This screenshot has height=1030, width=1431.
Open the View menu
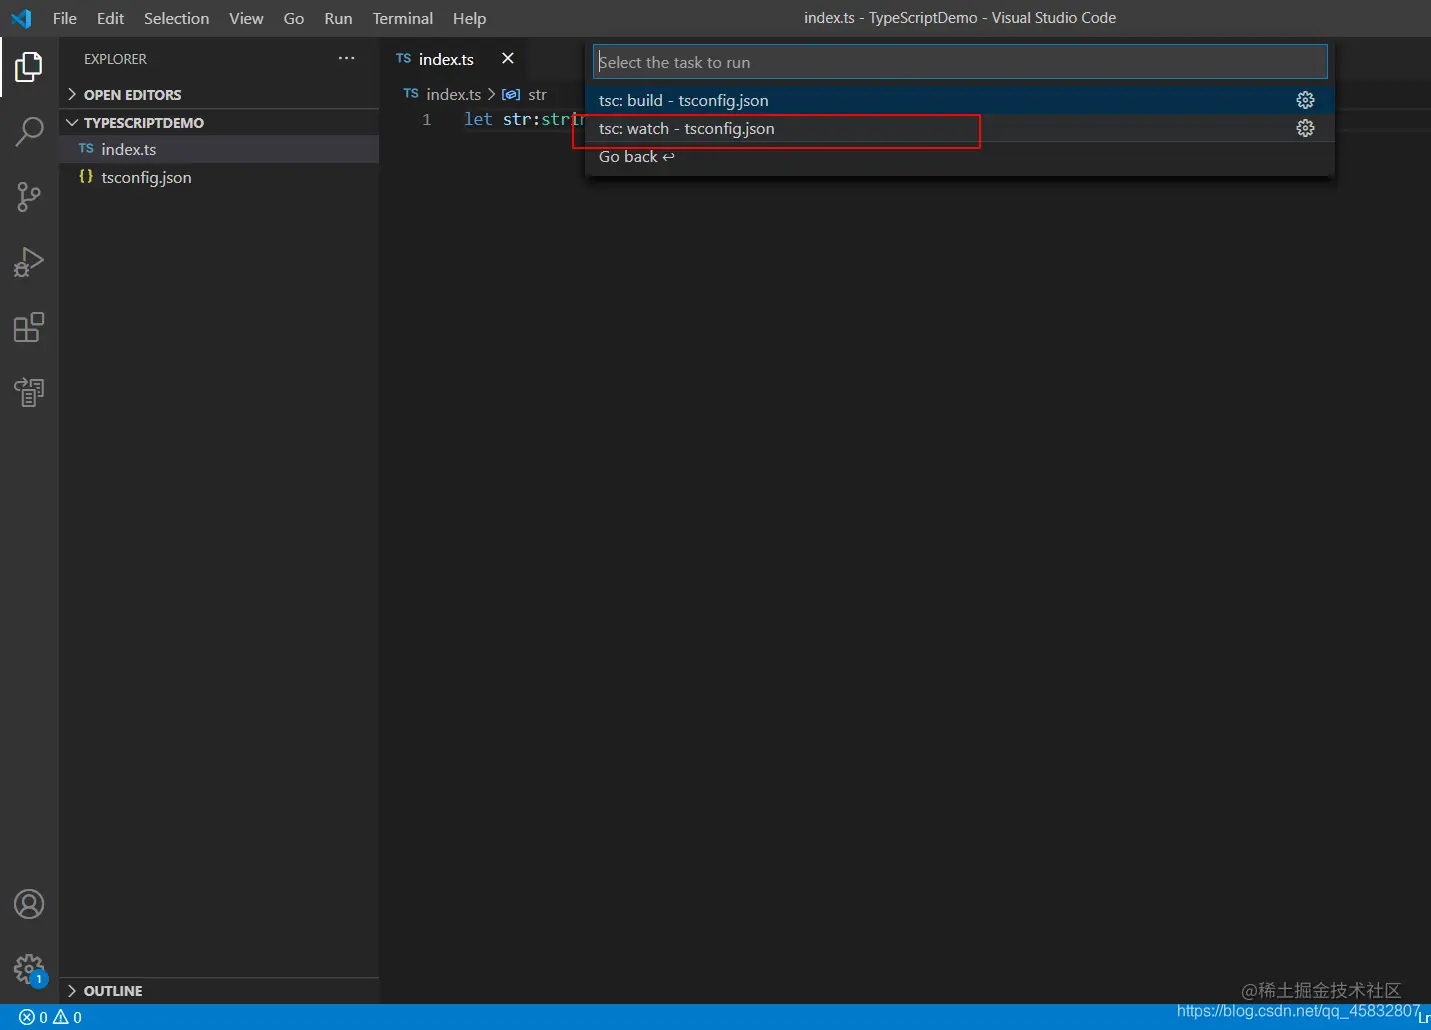point(246,18)
